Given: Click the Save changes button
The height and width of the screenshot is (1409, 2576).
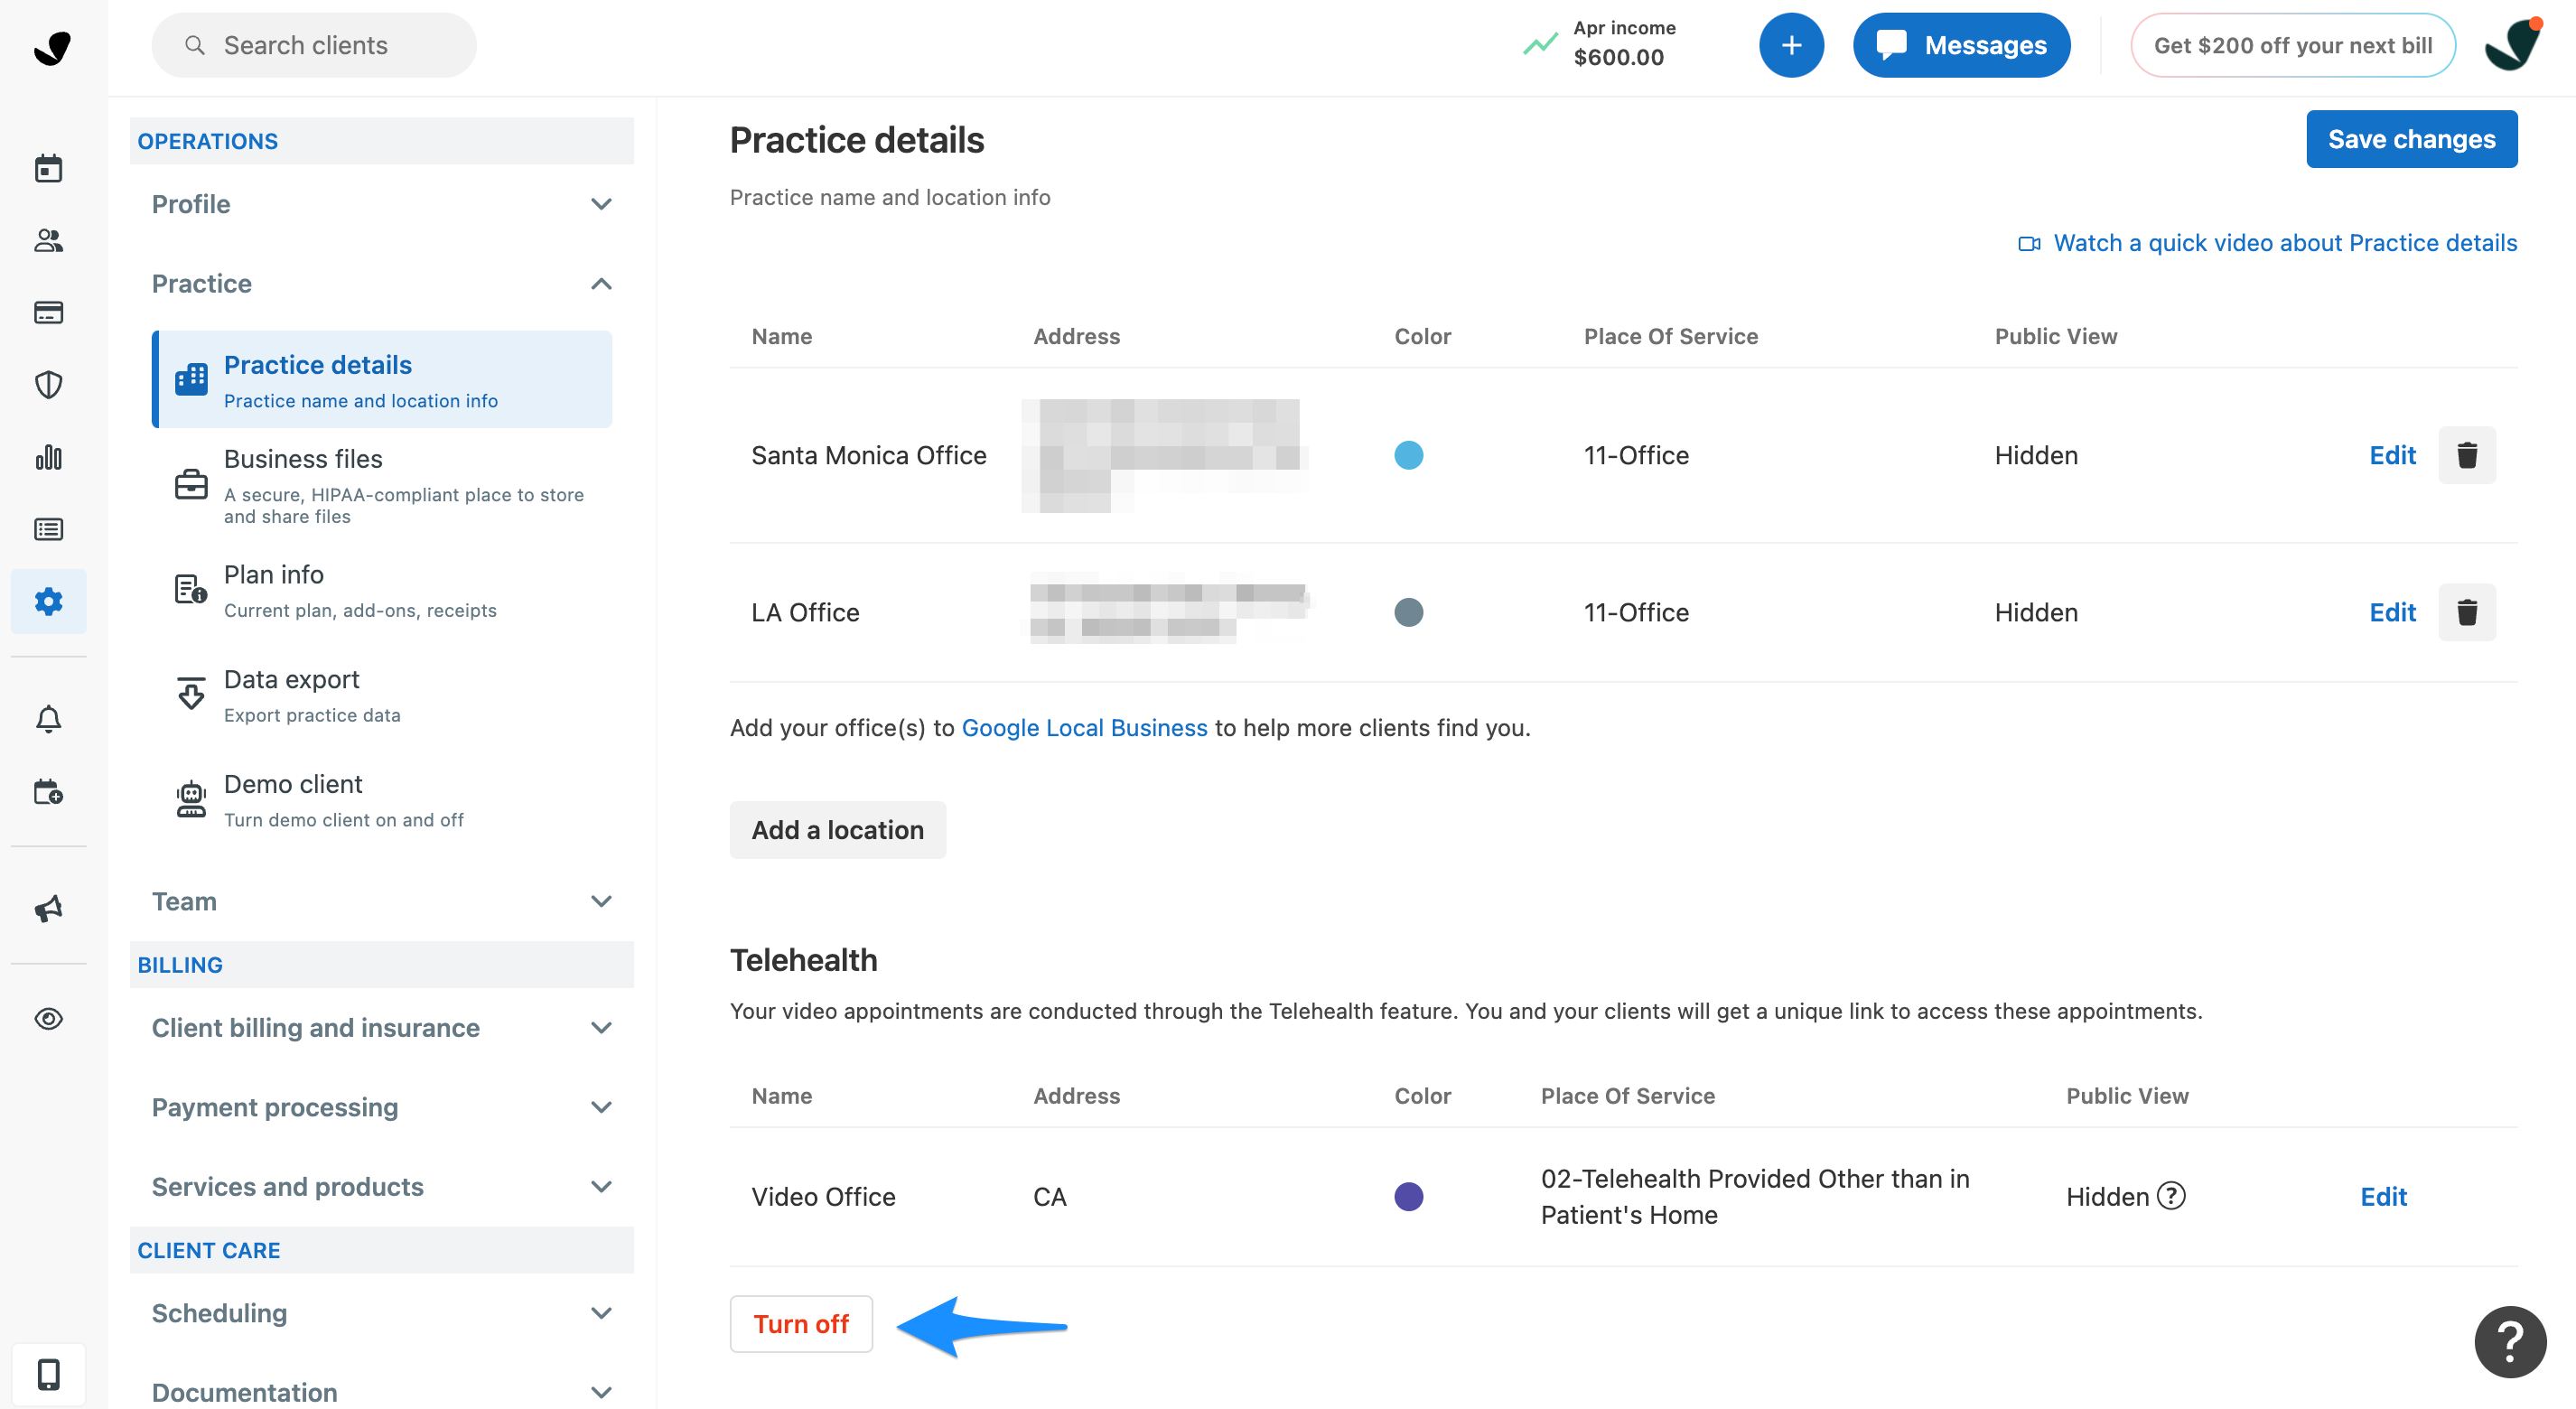Looking at the screenshot, I should click(x=2411, y=139).
